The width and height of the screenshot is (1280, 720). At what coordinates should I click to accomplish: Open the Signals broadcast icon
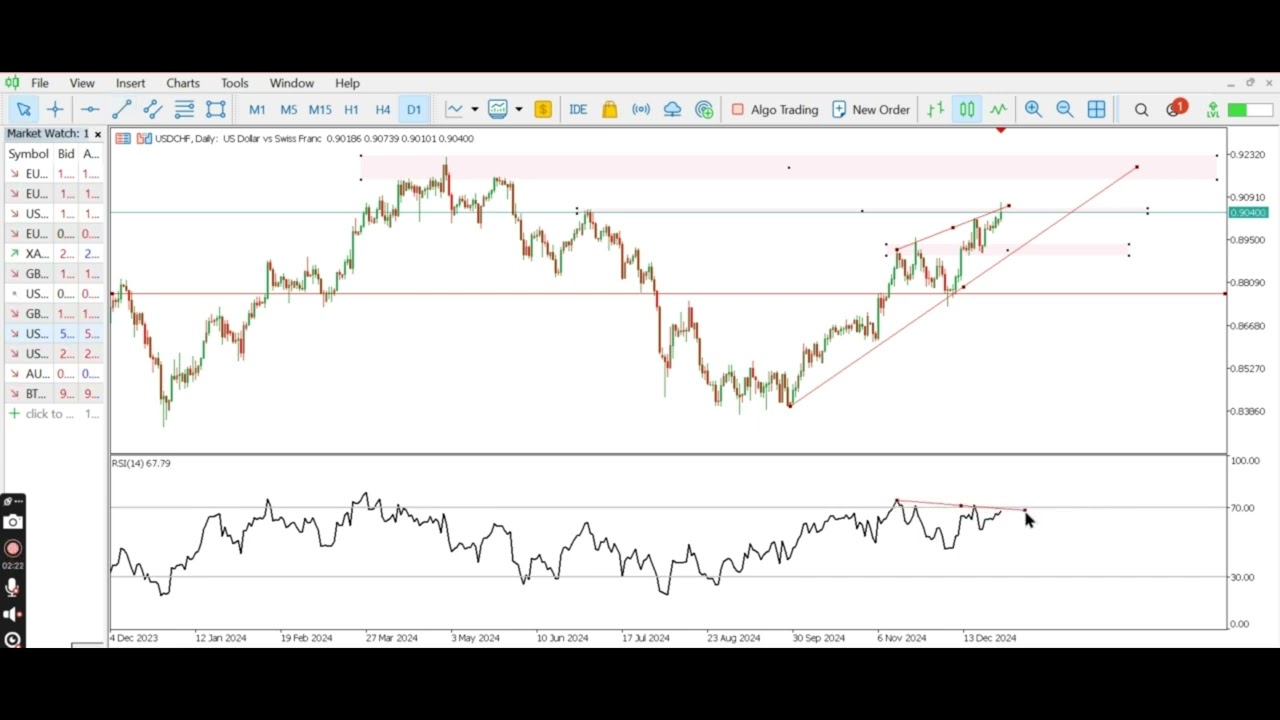(x=641, y=110)
